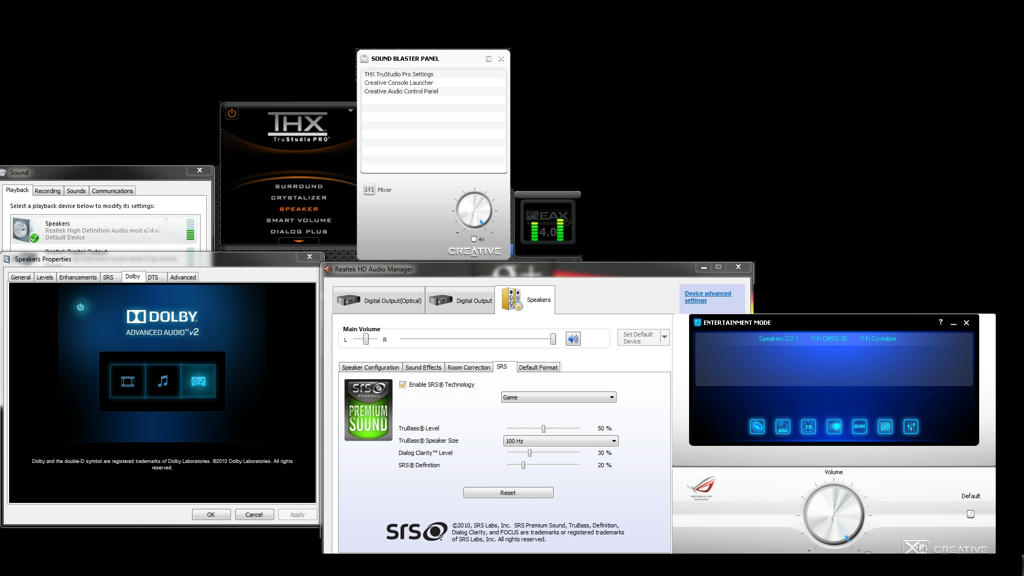This screenshot has width=1024, height=576.
Task: Open the Room Correction tab
Action: (469, 367)
